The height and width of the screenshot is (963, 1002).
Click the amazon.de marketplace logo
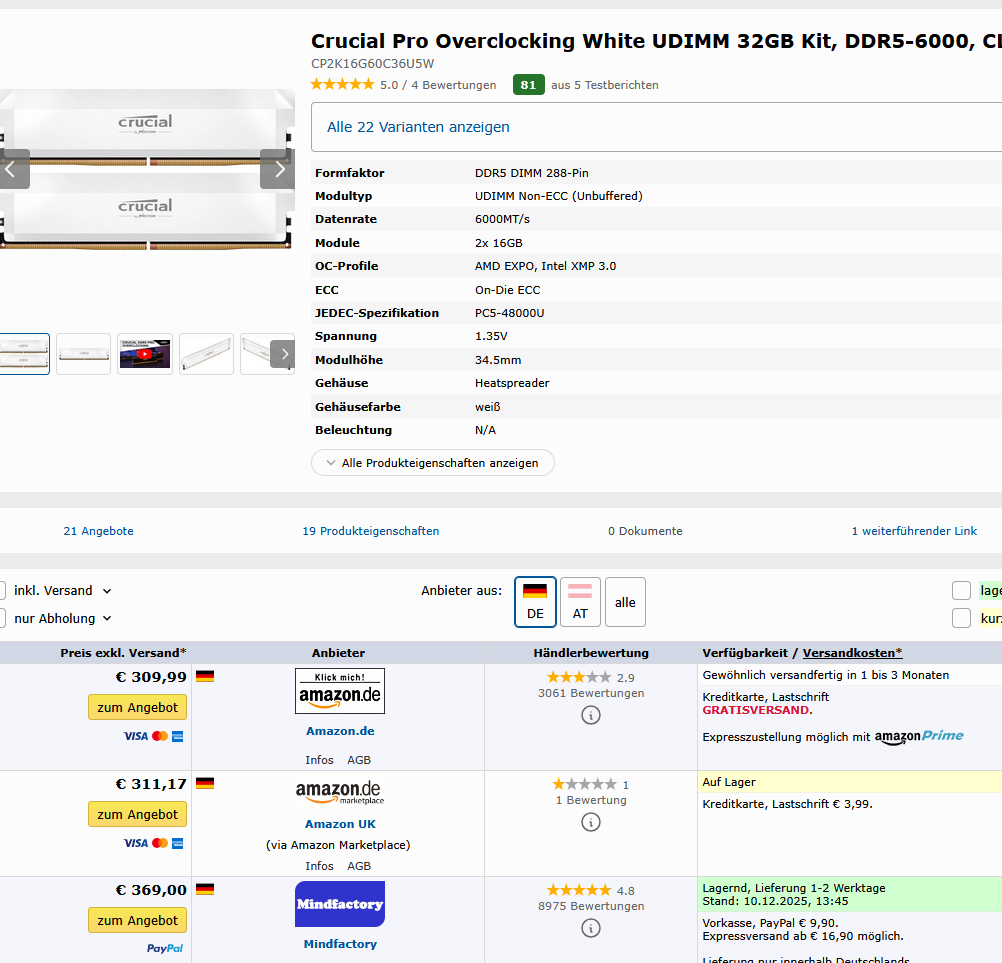click(x=340, y=792)
